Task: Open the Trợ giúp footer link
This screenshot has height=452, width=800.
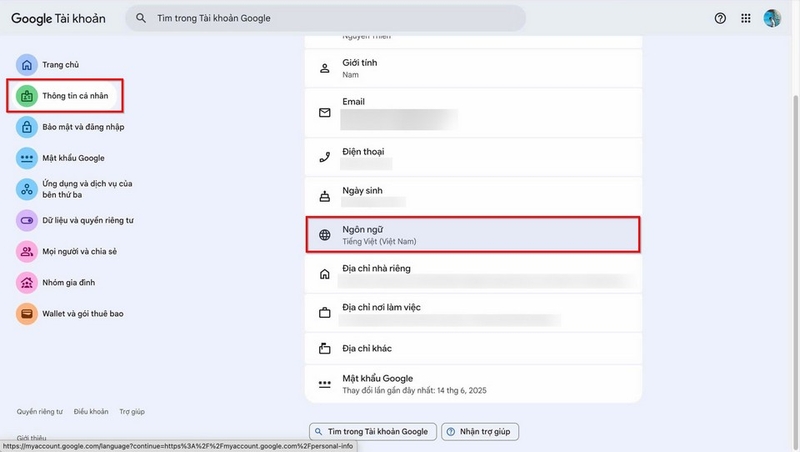Action: (132, 412)
